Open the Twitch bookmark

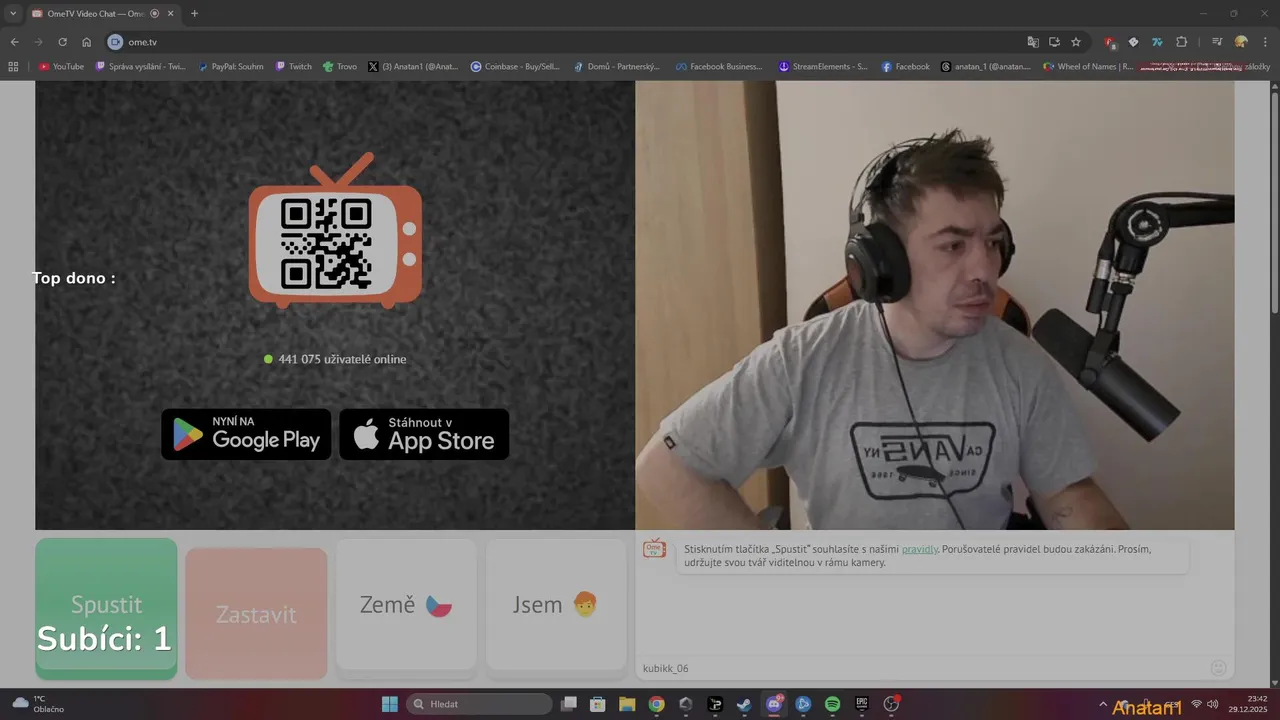[x=294, y=67]
